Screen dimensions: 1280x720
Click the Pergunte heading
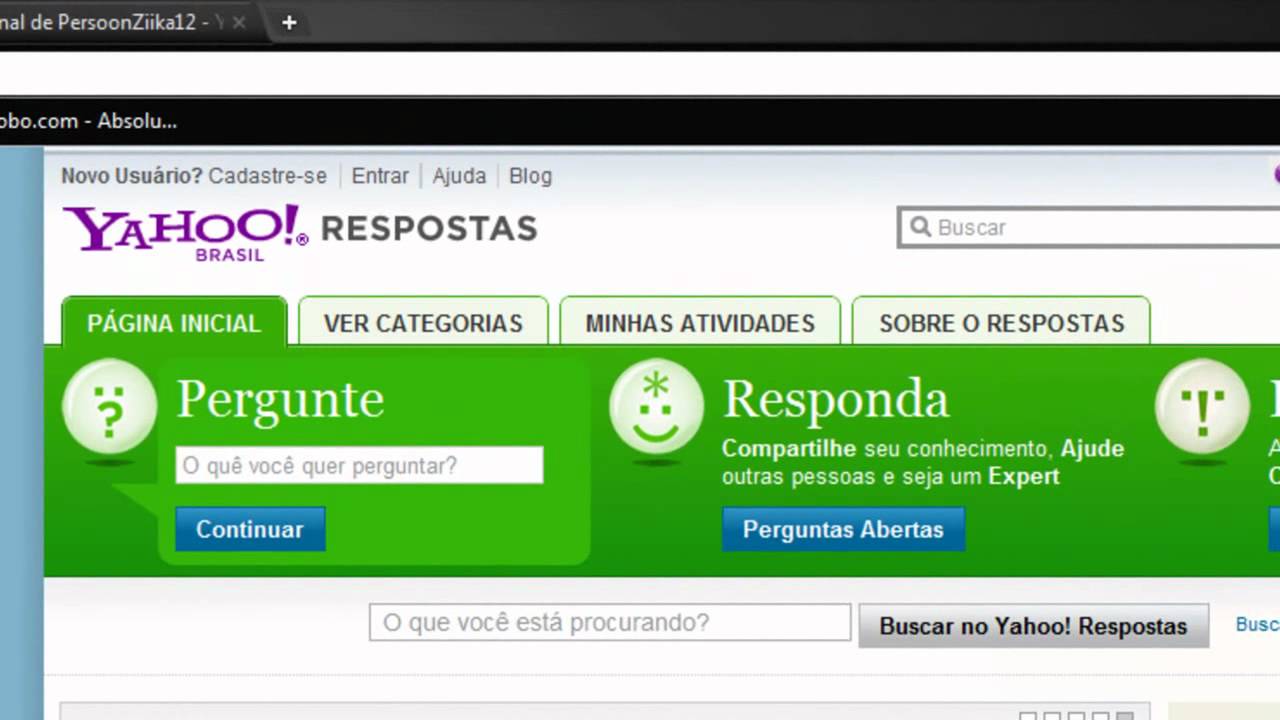280,400
